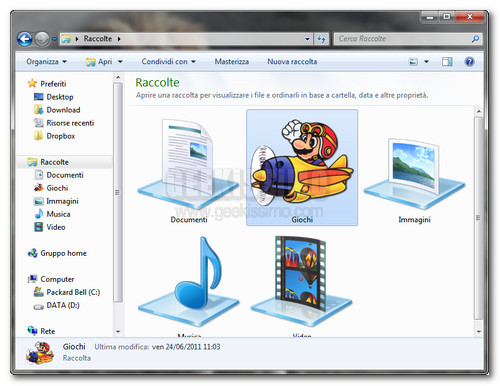Open recent pages dropdown beside navigation arrows
Screen dimensions: 500x386
[55, 39]
